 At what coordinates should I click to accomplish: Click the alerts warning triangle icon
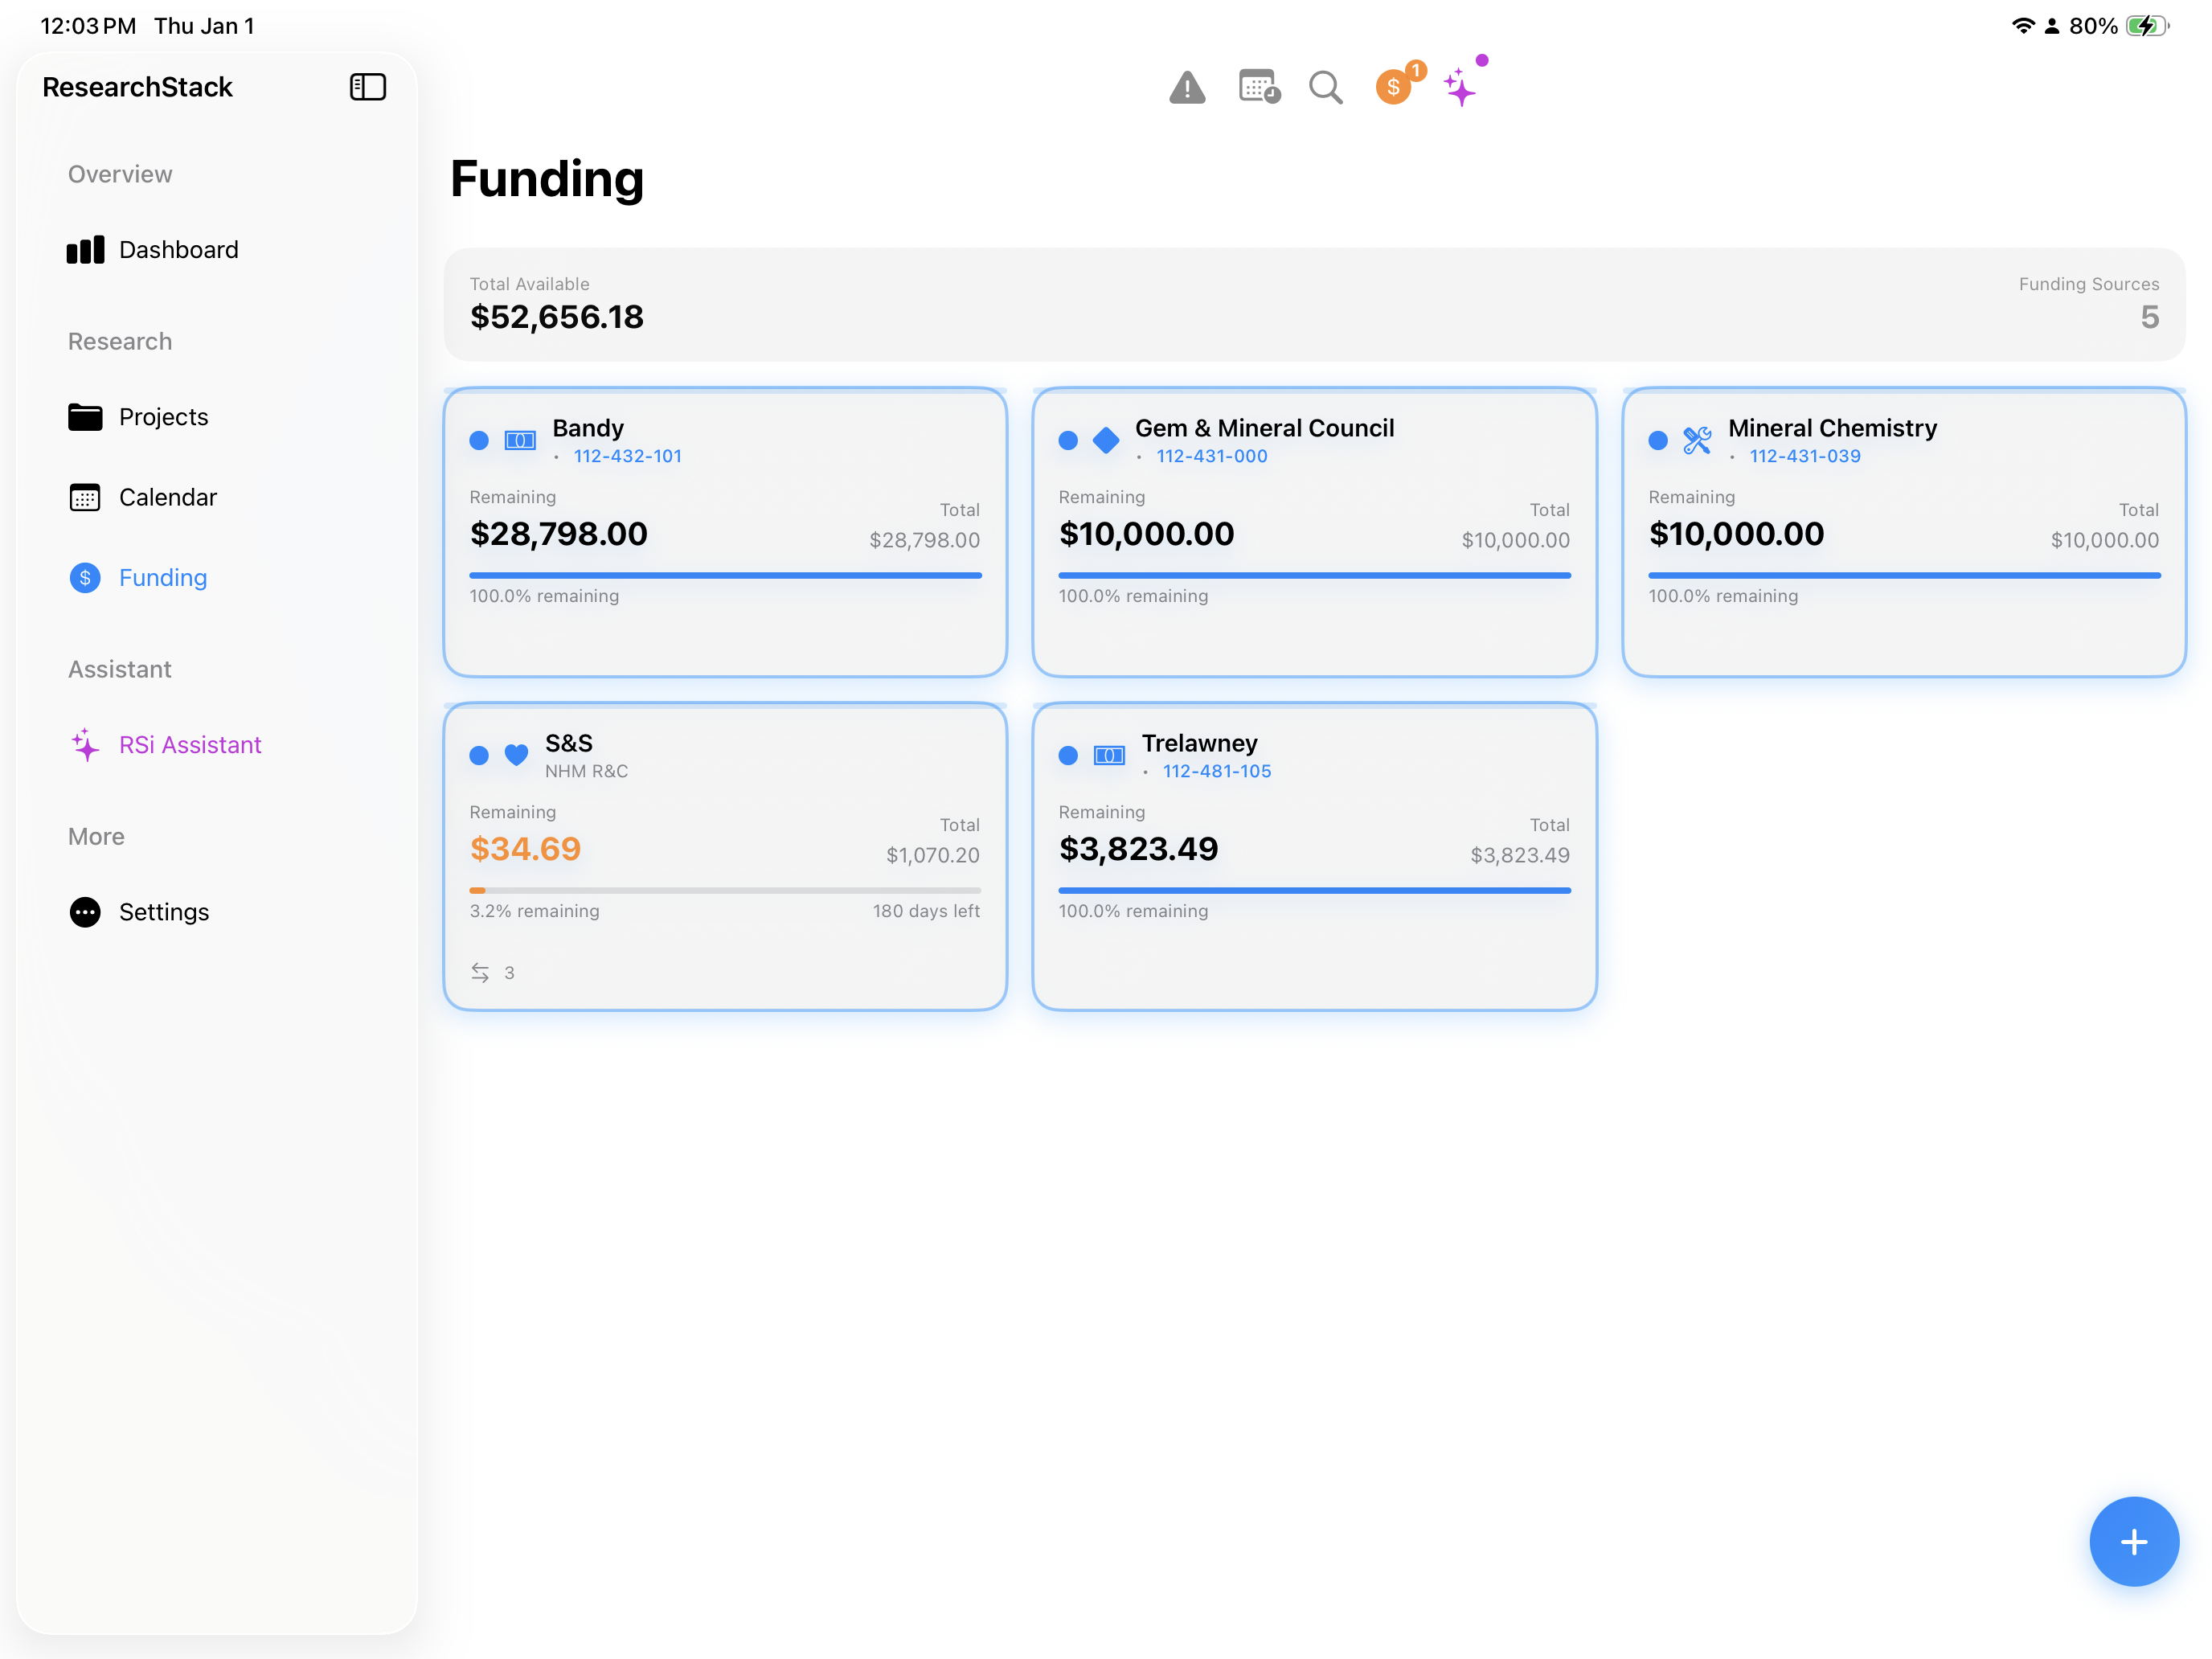[x=1187, y=88]
